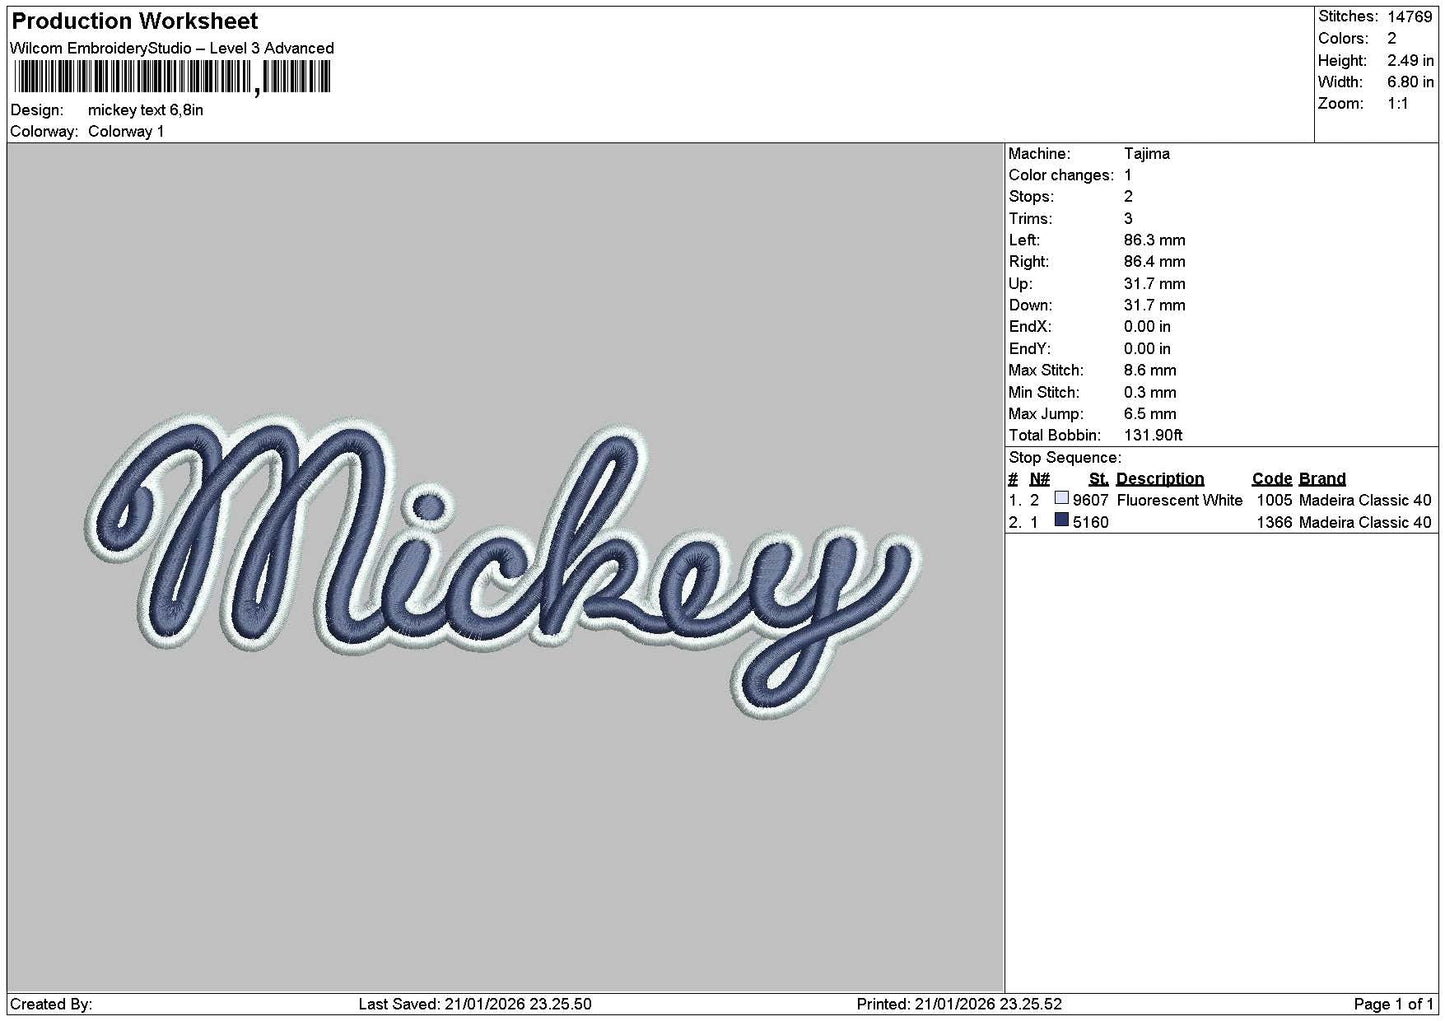Viewport: 1445px width, 1021px height.
Task: Click the 'Down:' label
Action: point(1030,306)
